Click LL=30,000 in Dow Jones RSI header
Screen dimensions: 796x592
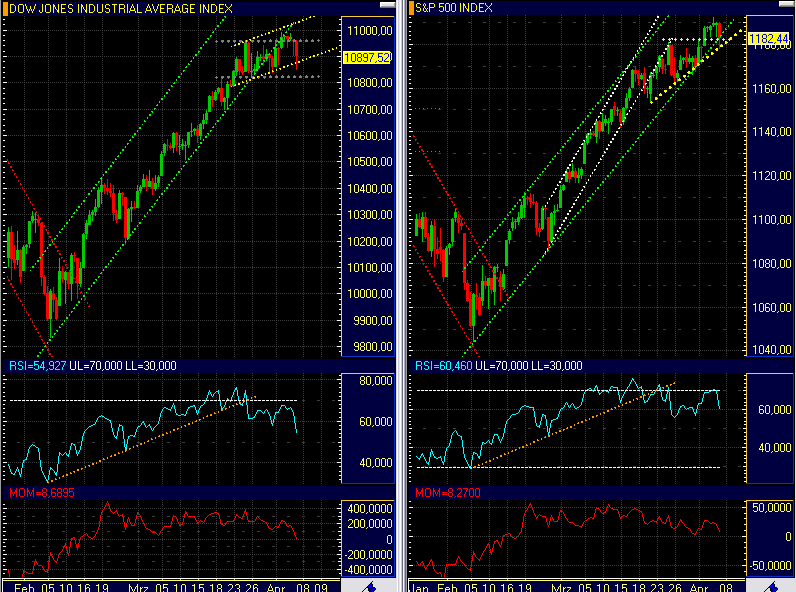click(x=151, y=366)
